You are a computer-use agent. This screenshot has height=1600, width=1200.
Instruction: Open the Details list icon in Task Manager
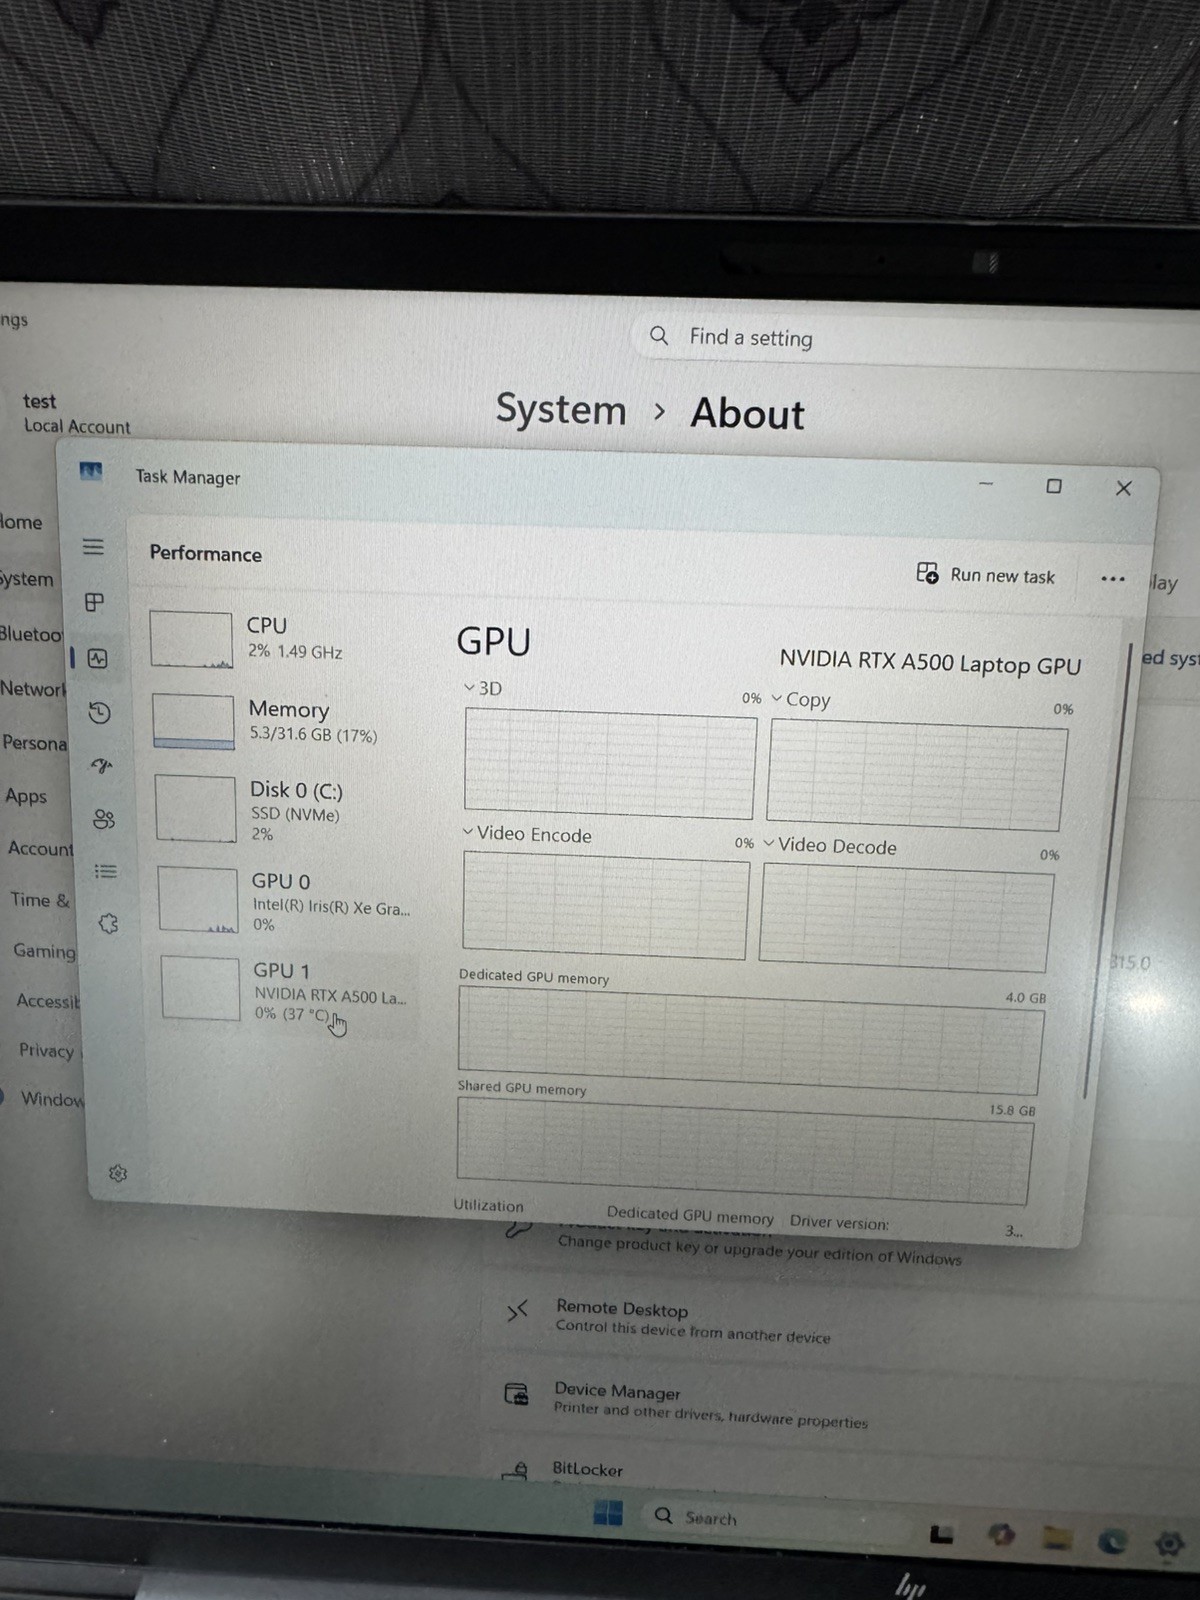click(x=105, y=871)
